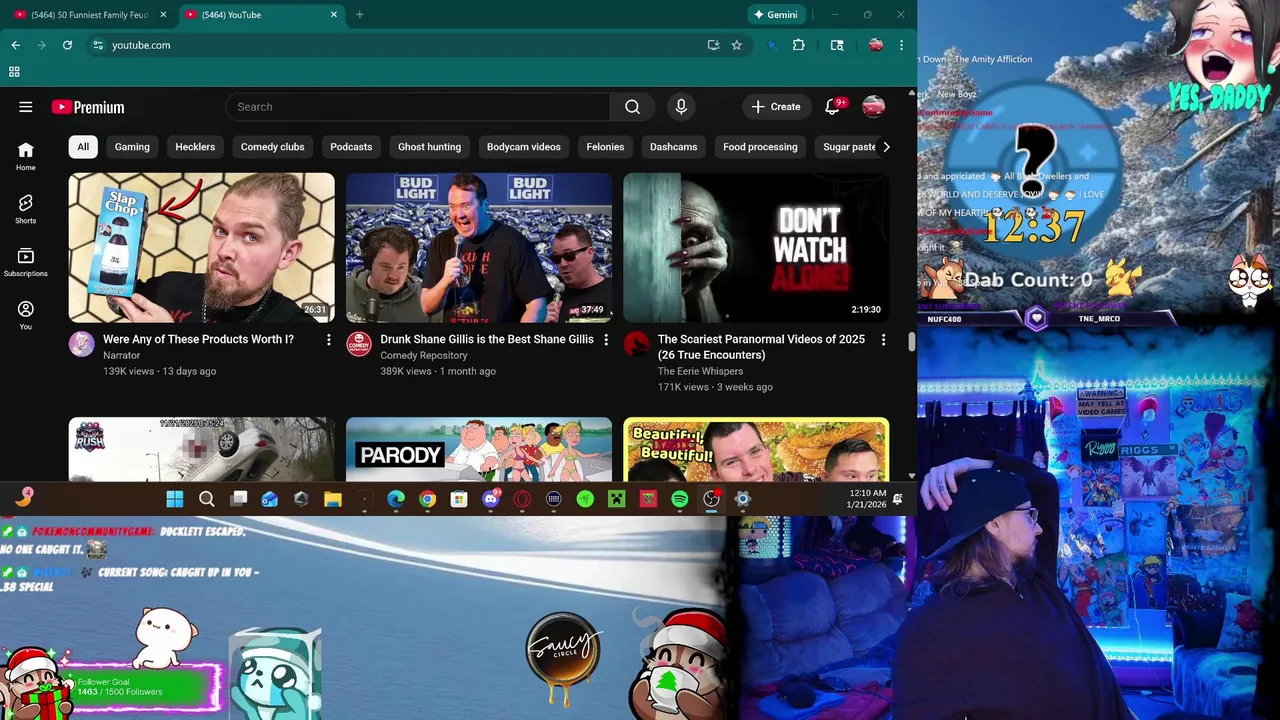The width and height of the screenshot is (1280, 720).
Task: Open Comedy Repository channel link
Action: pos(424,355)
